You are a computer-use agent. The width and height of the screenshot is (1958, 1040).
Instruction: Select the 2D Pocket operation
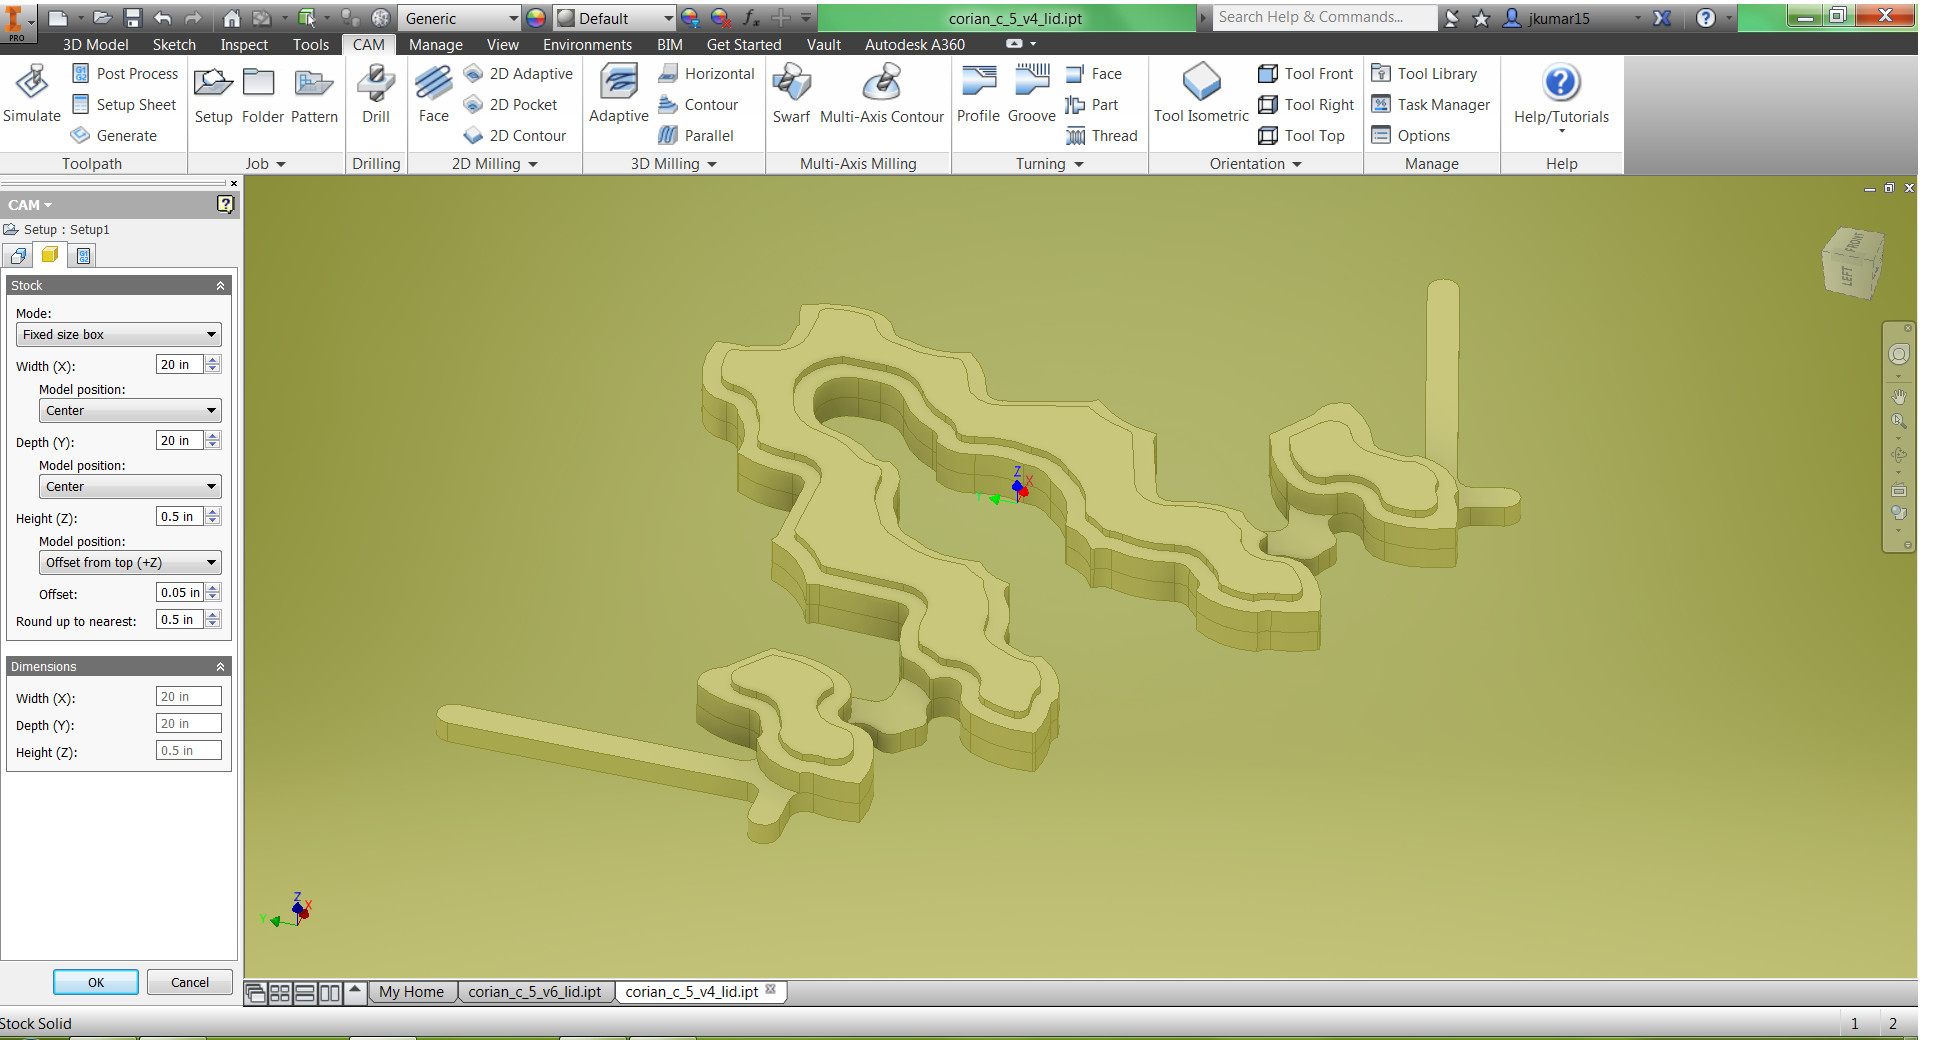point(511,105)
